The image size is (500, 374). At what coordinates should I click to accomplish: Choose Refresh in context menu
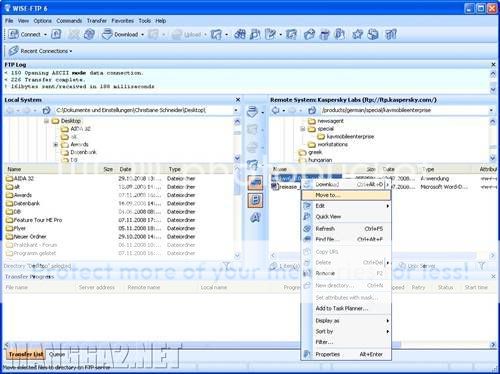(x=346, y=229)
